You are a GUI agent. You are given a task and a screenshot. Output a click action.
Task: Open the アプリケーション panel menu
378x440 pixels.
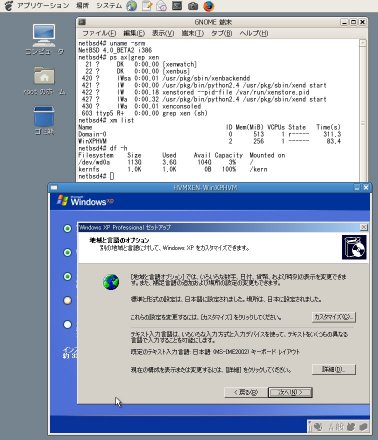pyautogui.click(x=43, y=6)
